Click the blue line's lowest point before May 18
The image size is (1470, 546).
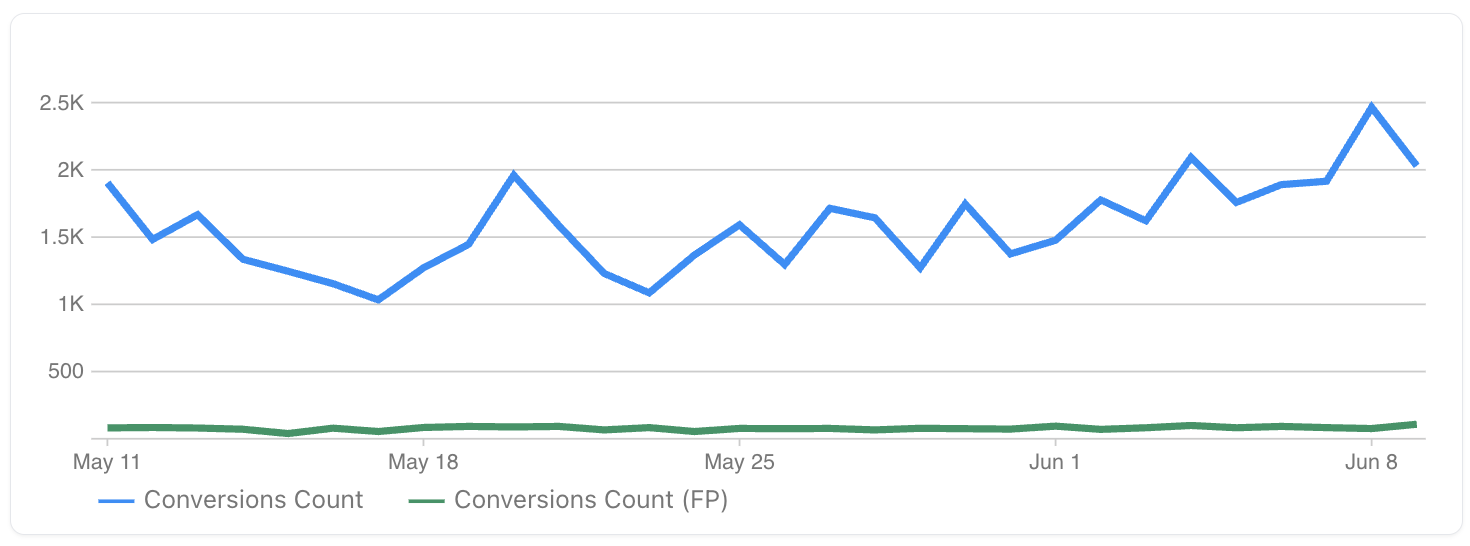point(378,299)
